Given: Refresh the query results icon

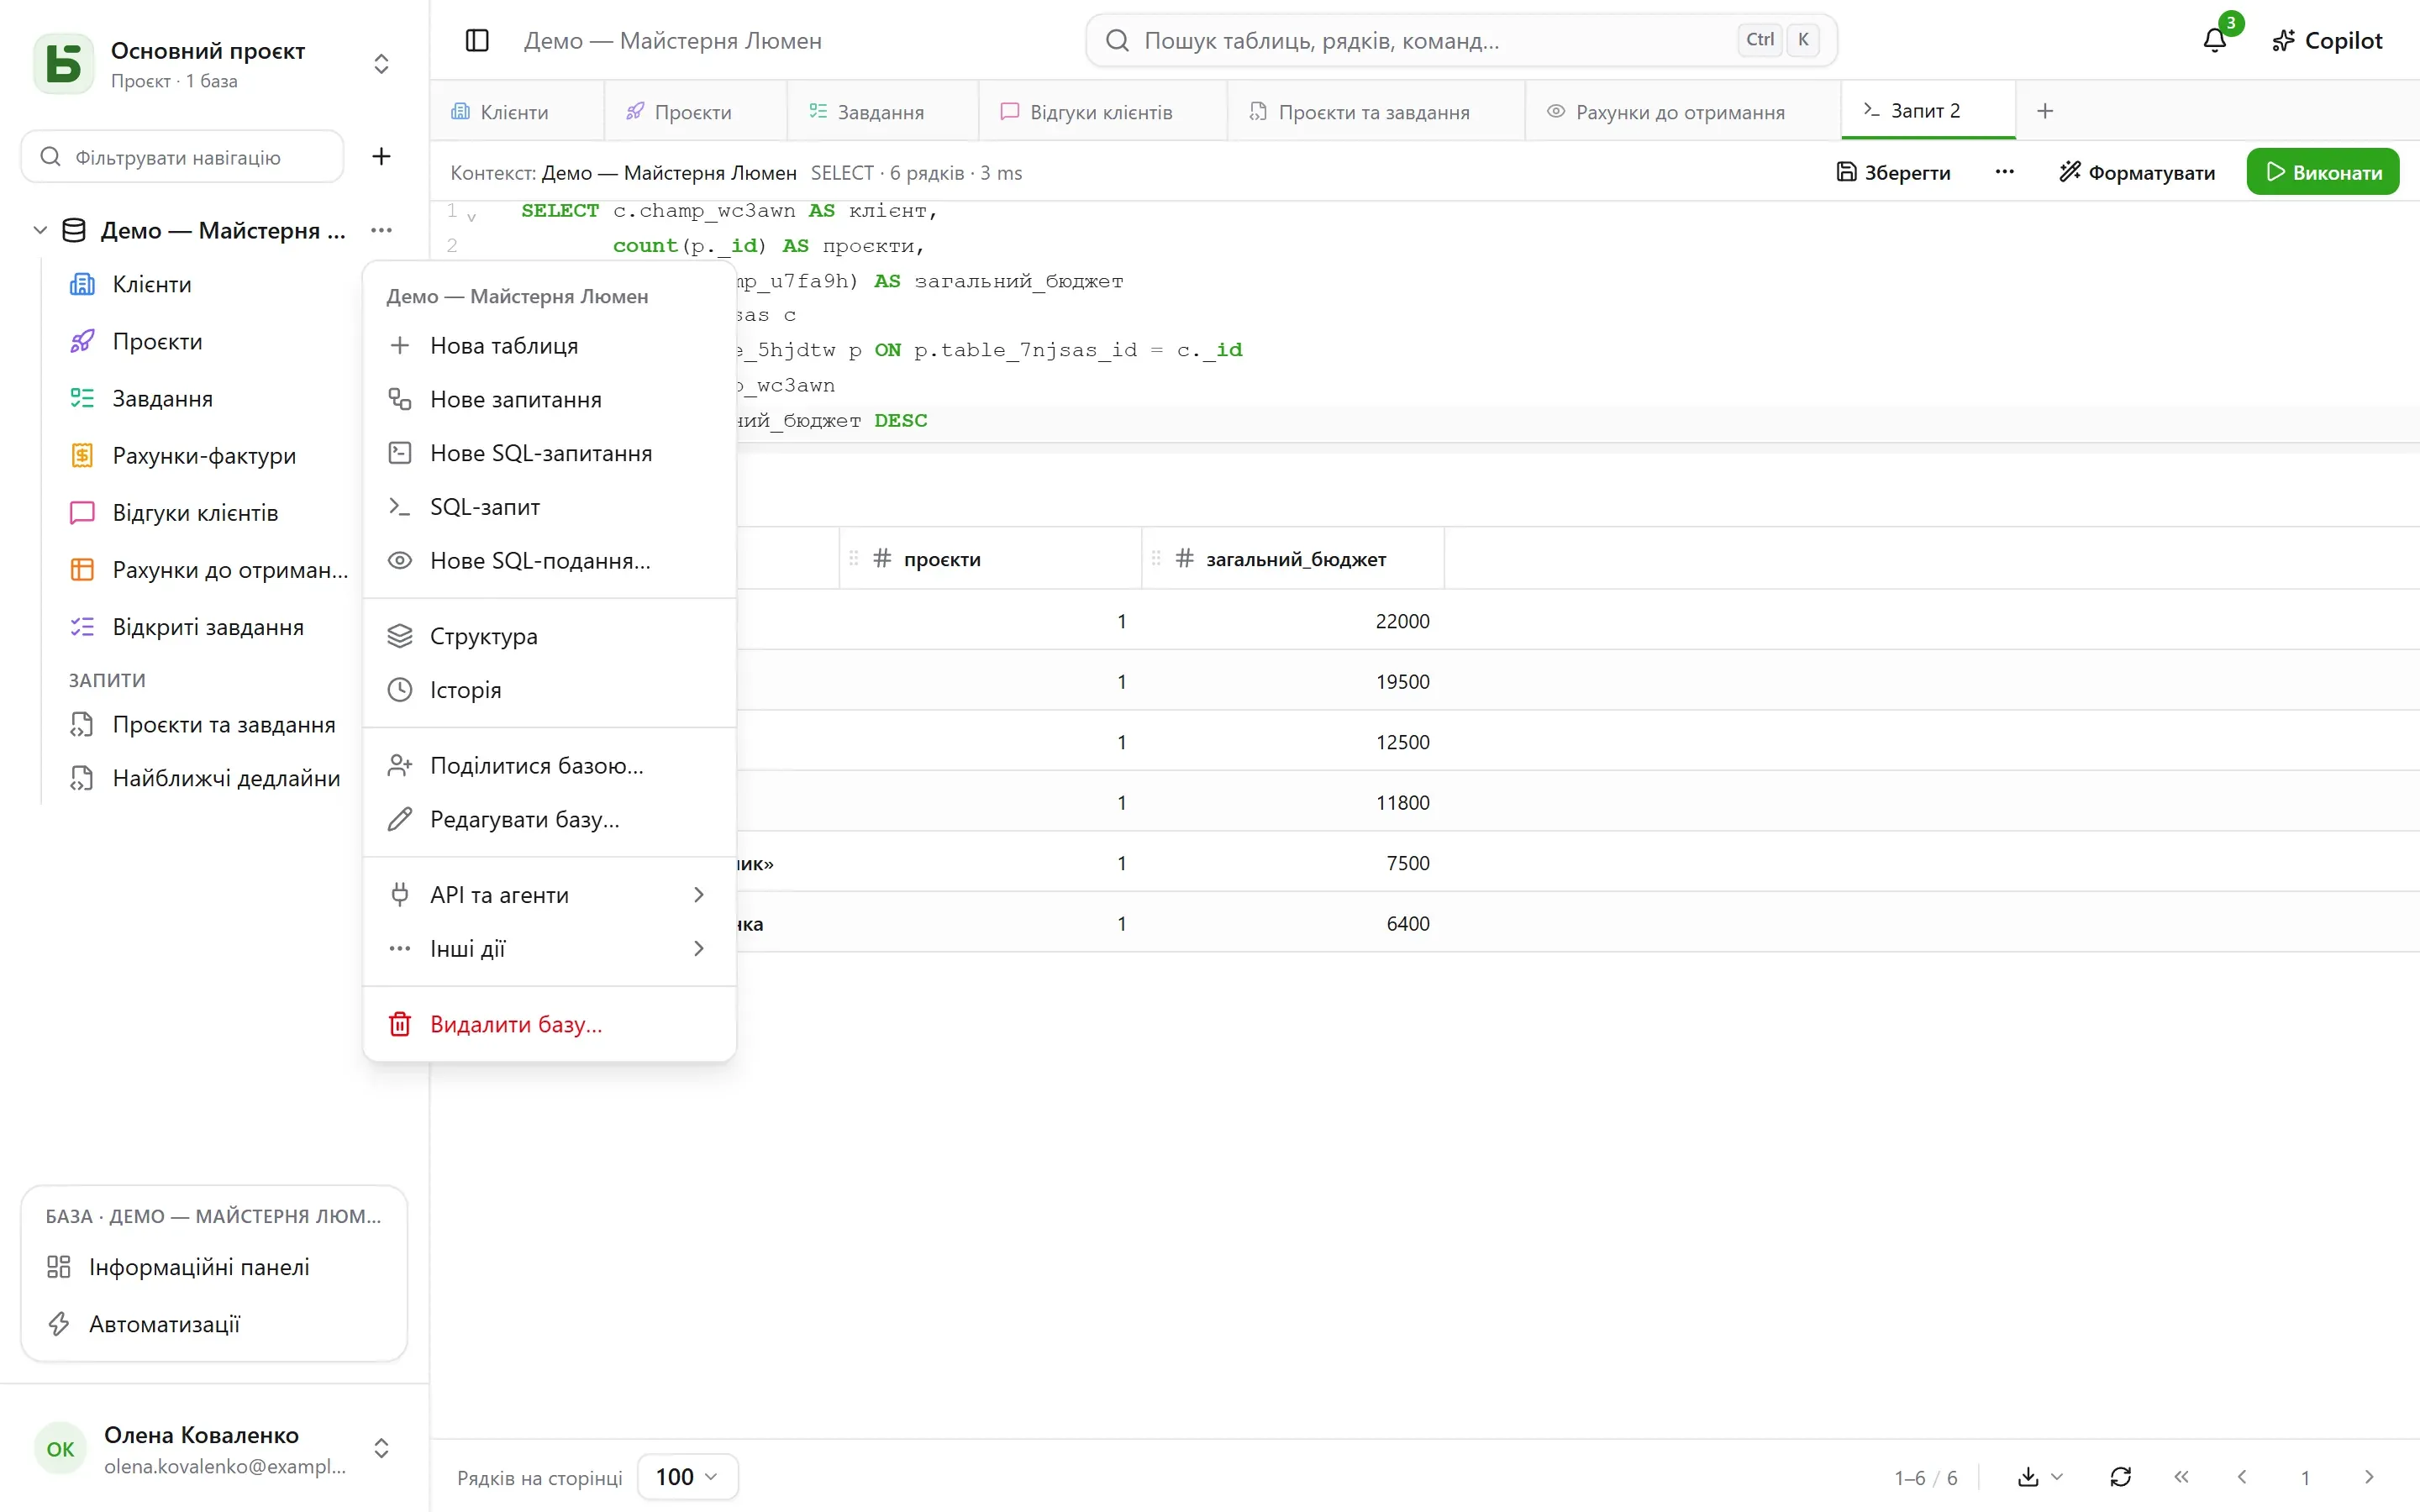Looking at the screenshot, I should 2120,1476.
